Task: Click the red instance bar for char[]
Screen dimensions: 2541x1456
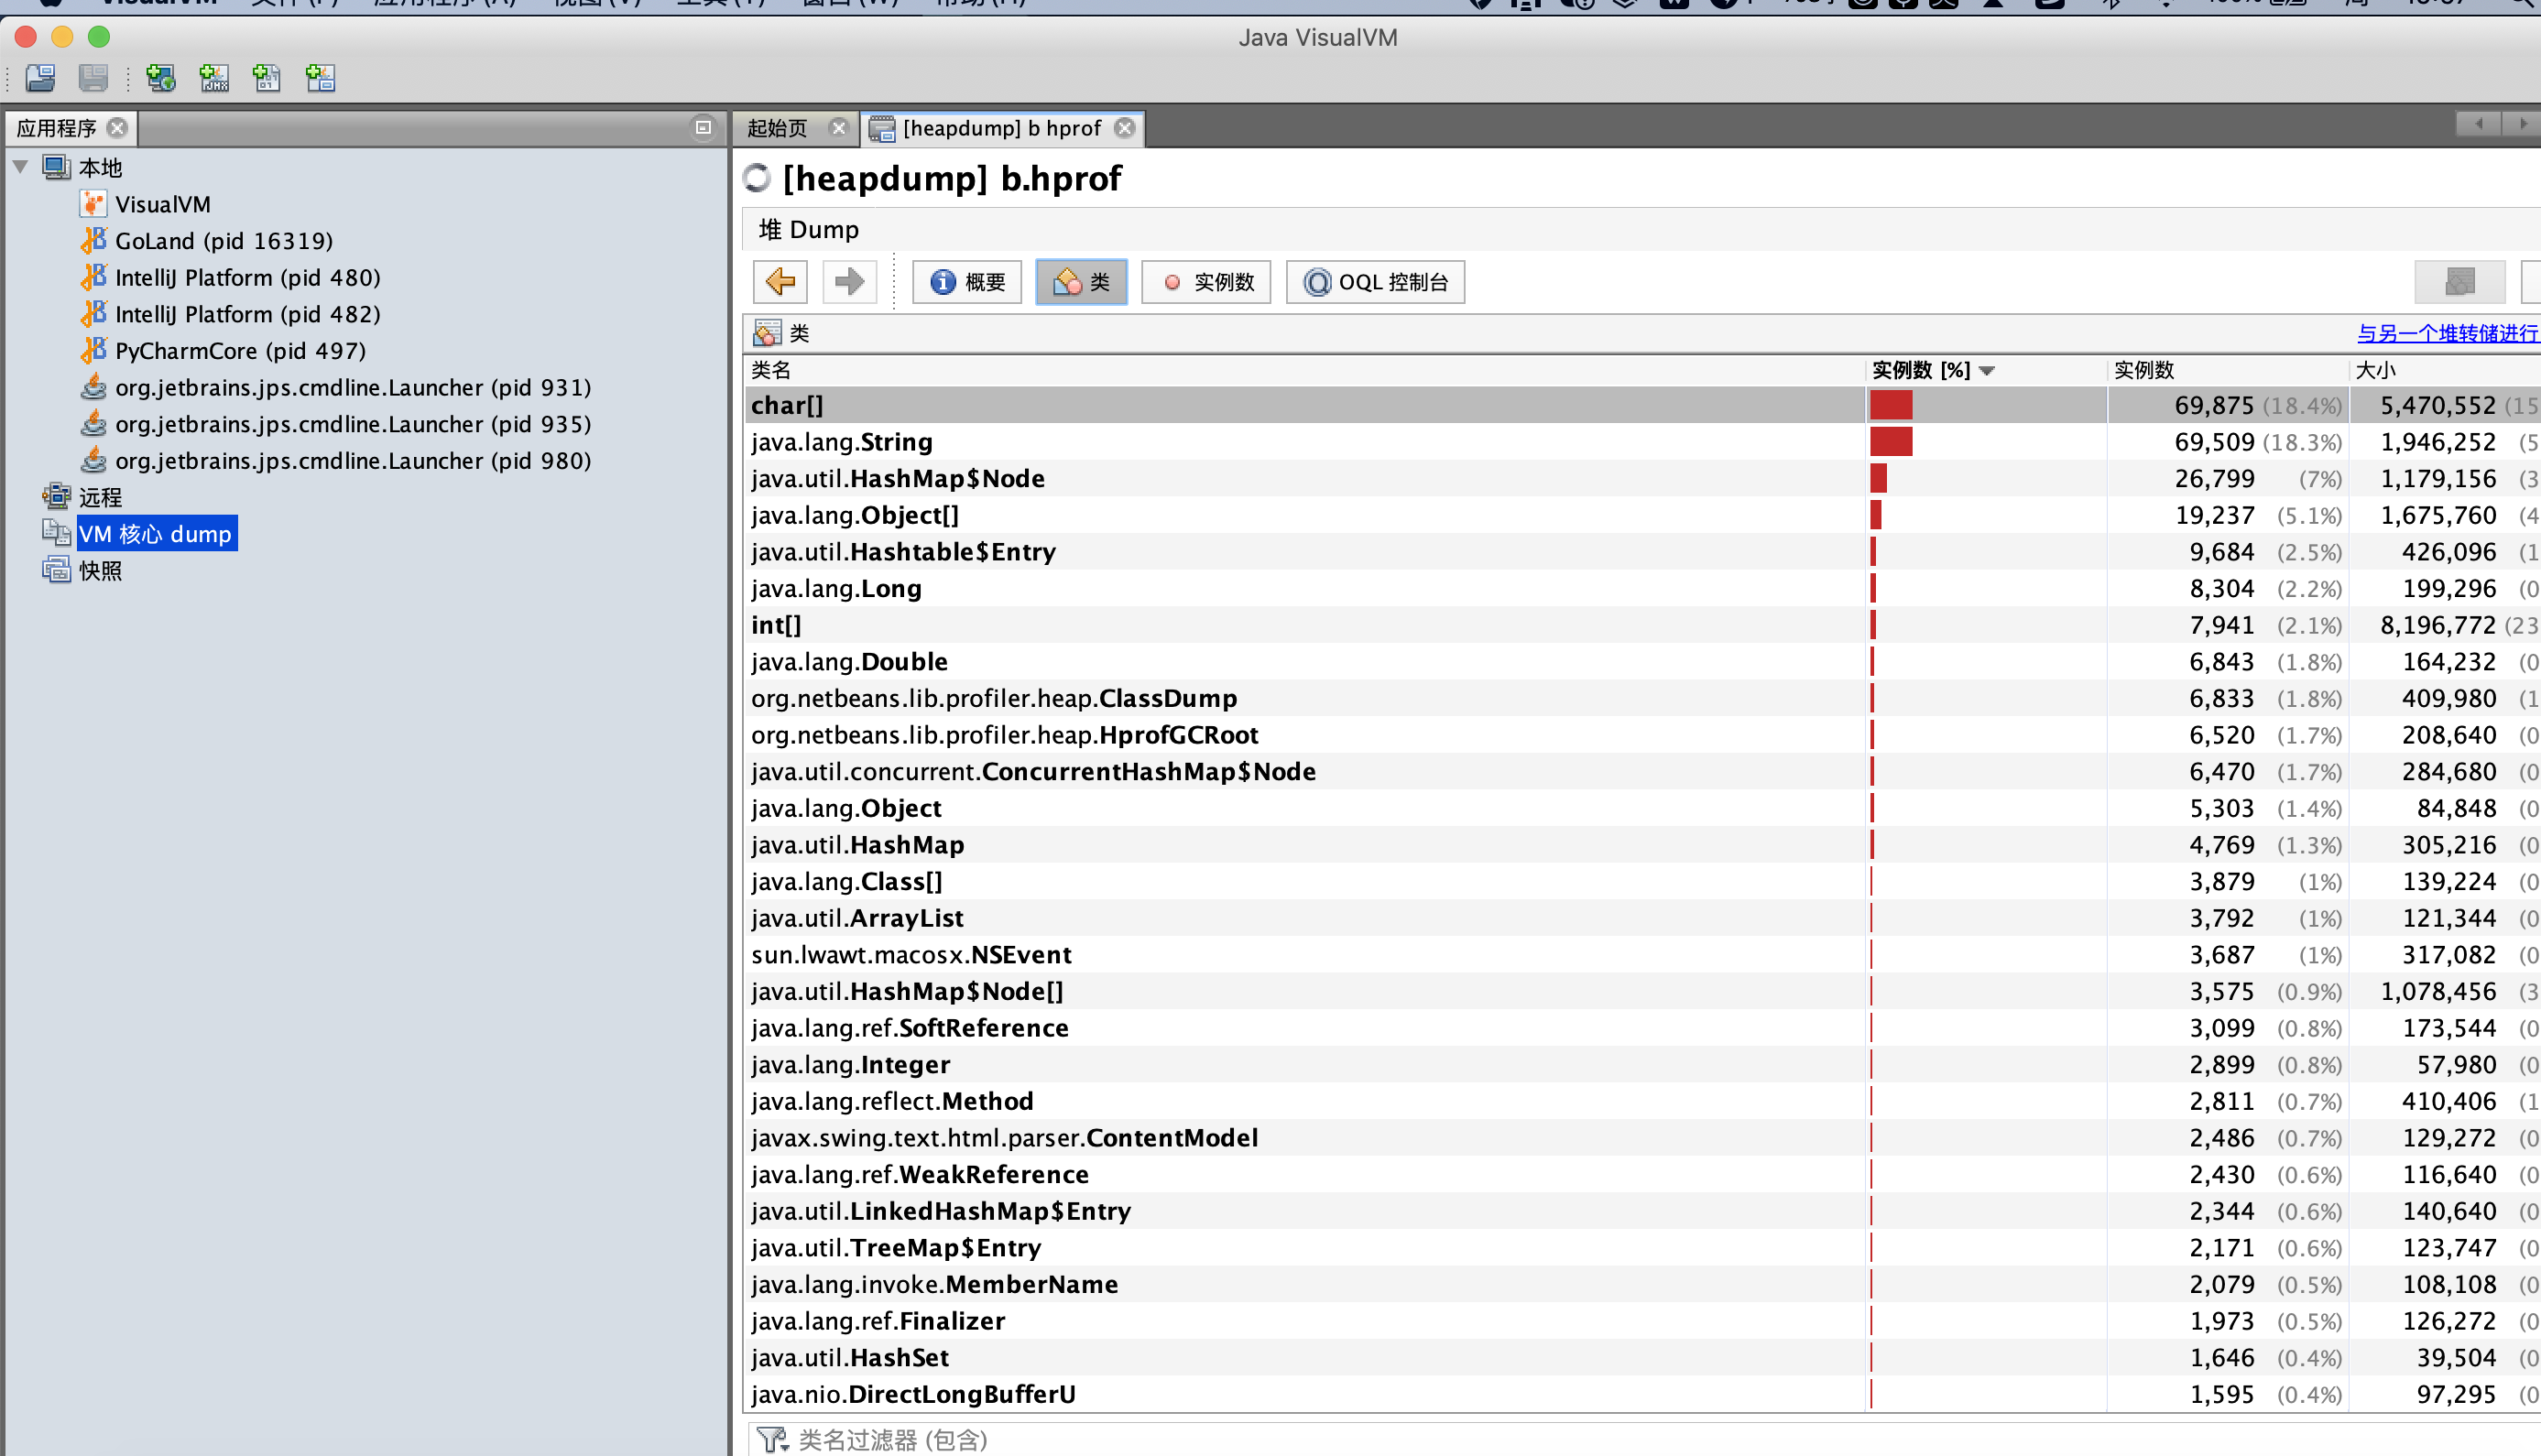Action: pyautogui.click(x=1891, y=405)
